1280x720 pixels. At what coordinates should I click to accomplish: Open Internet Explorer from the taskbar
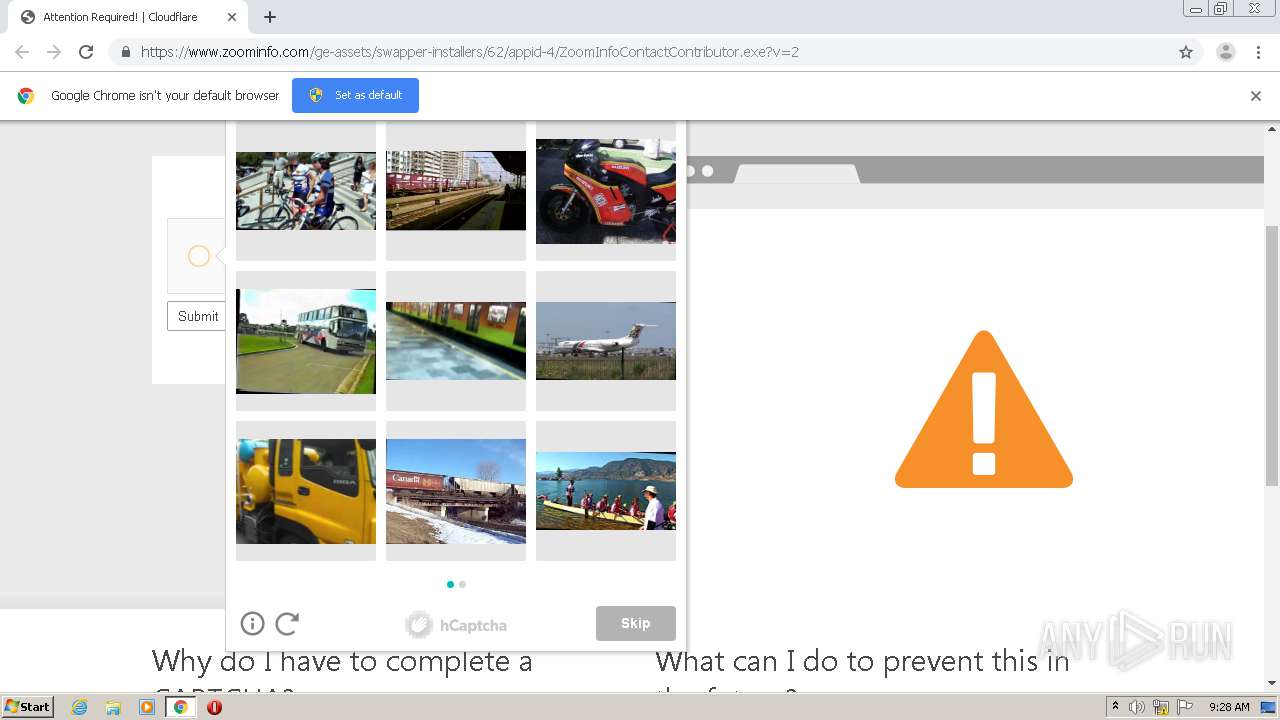(80, 707)
